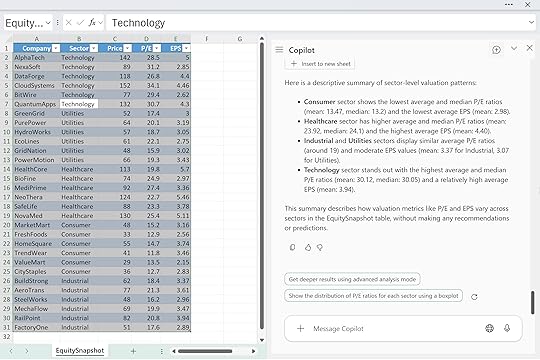Click the horizontal scrollbar thumb
The height and width of the screenshot is (360, 540).
point(205,351)
